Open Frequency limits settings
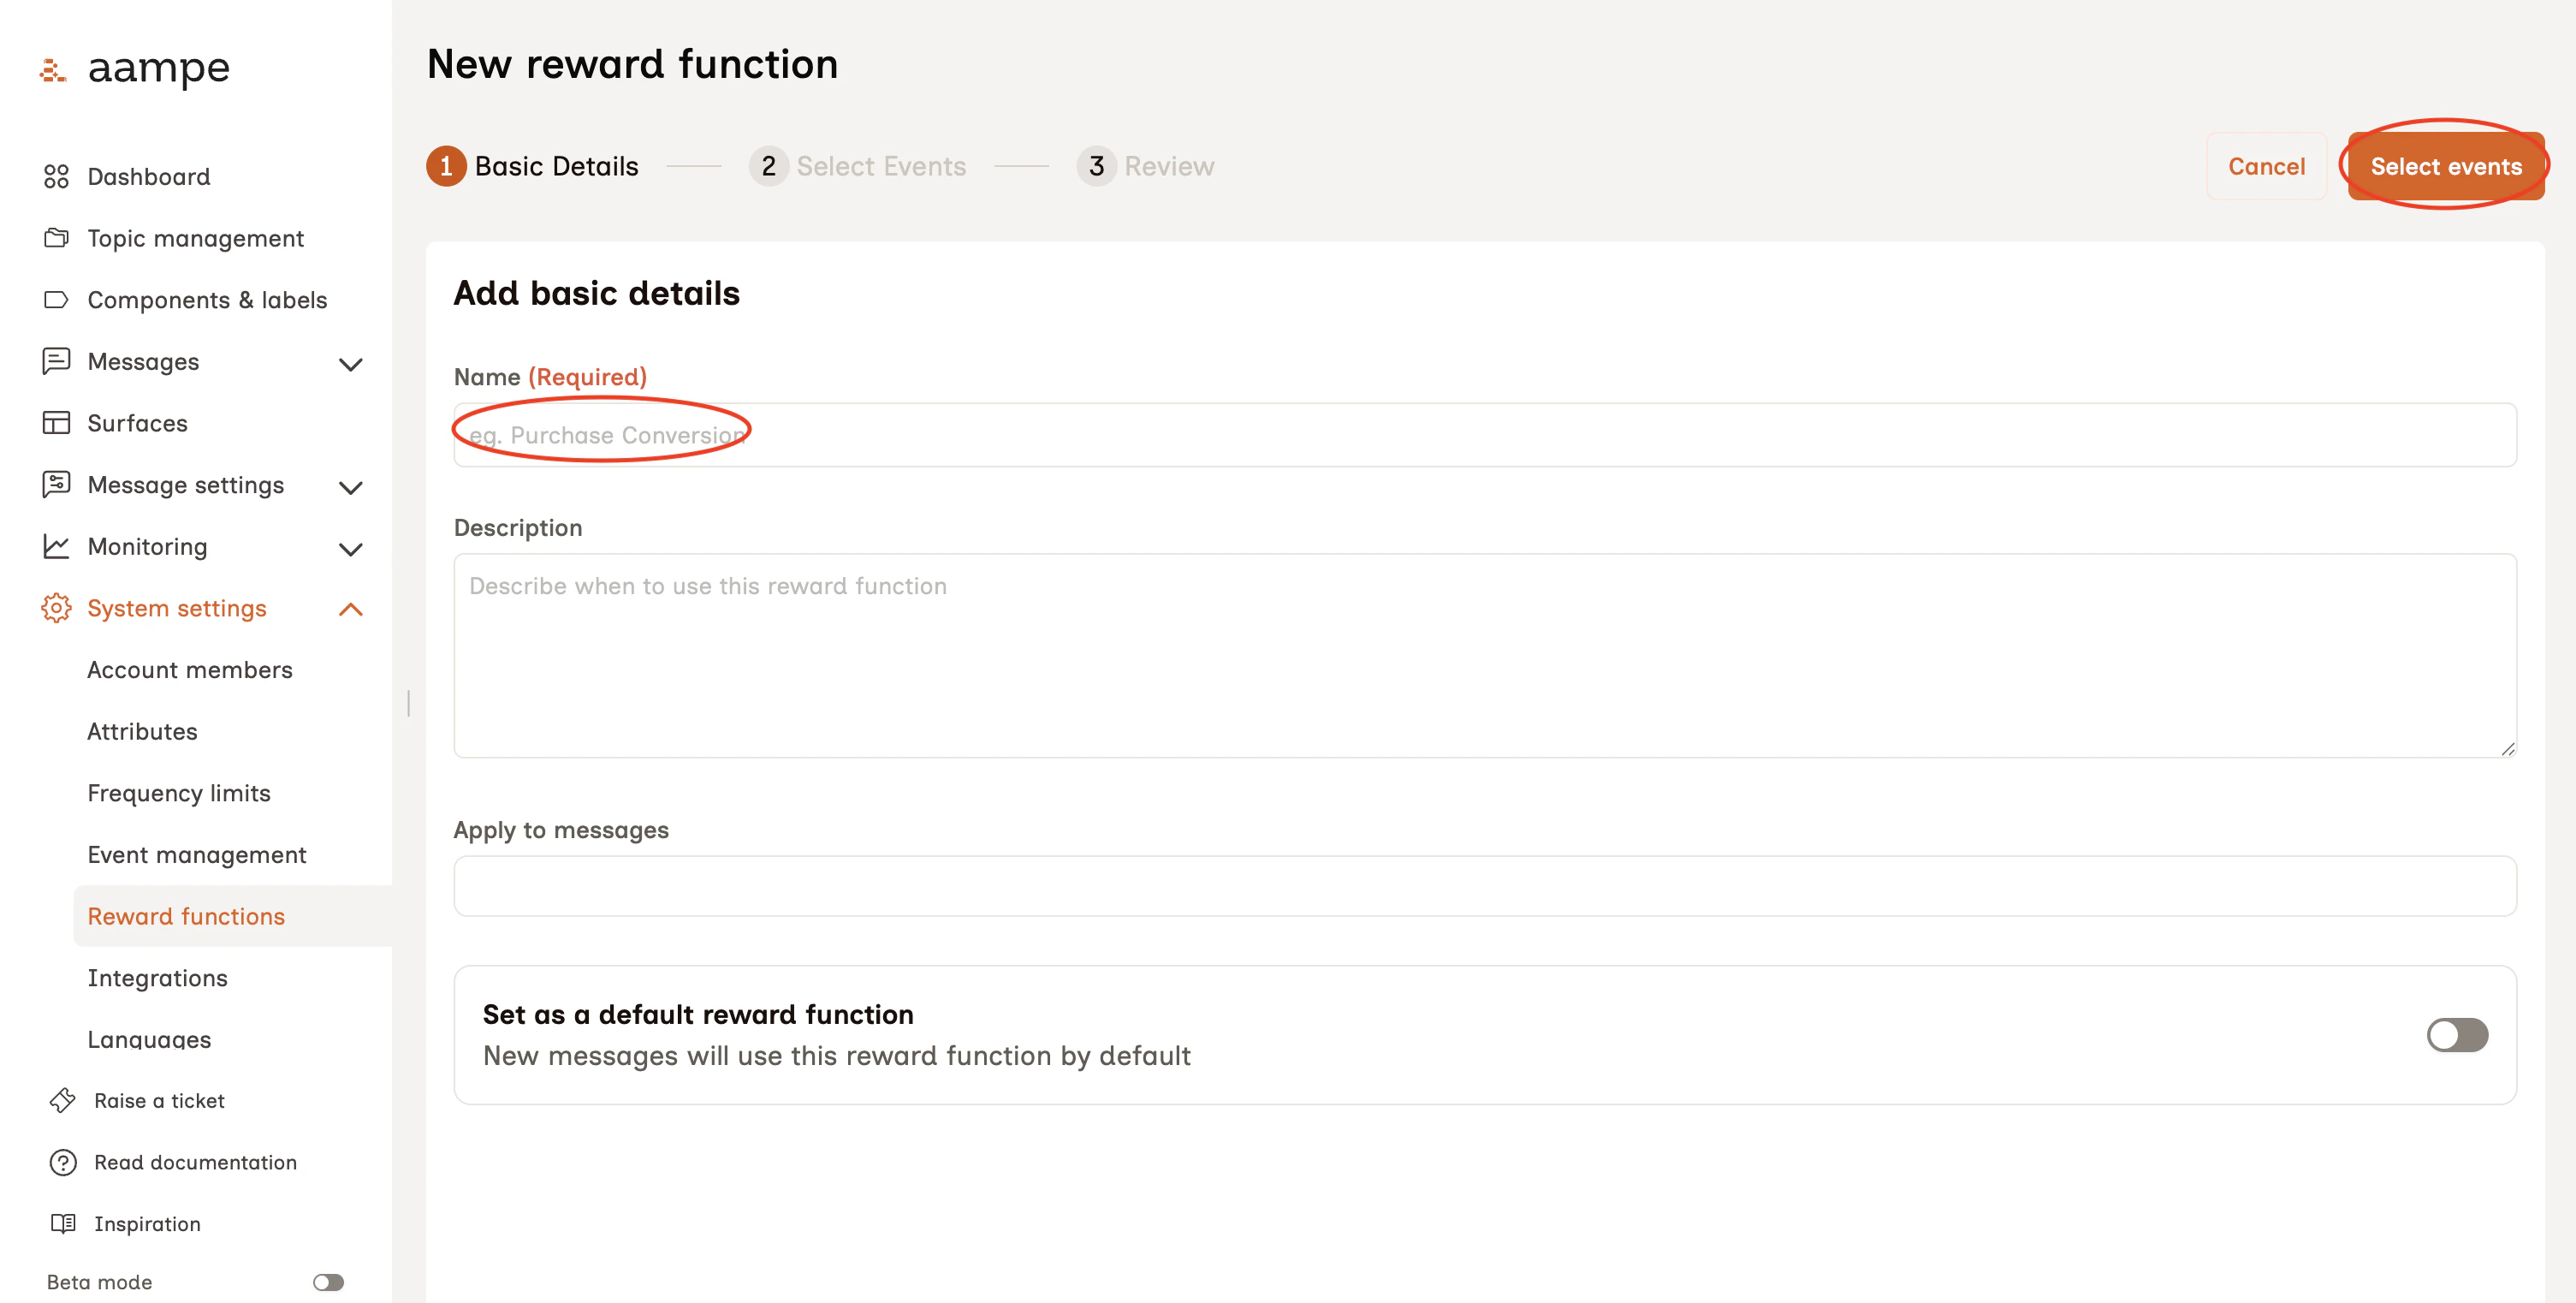Image resolution: width=2576 pixels, height=1303 pixels. (179, 793)
